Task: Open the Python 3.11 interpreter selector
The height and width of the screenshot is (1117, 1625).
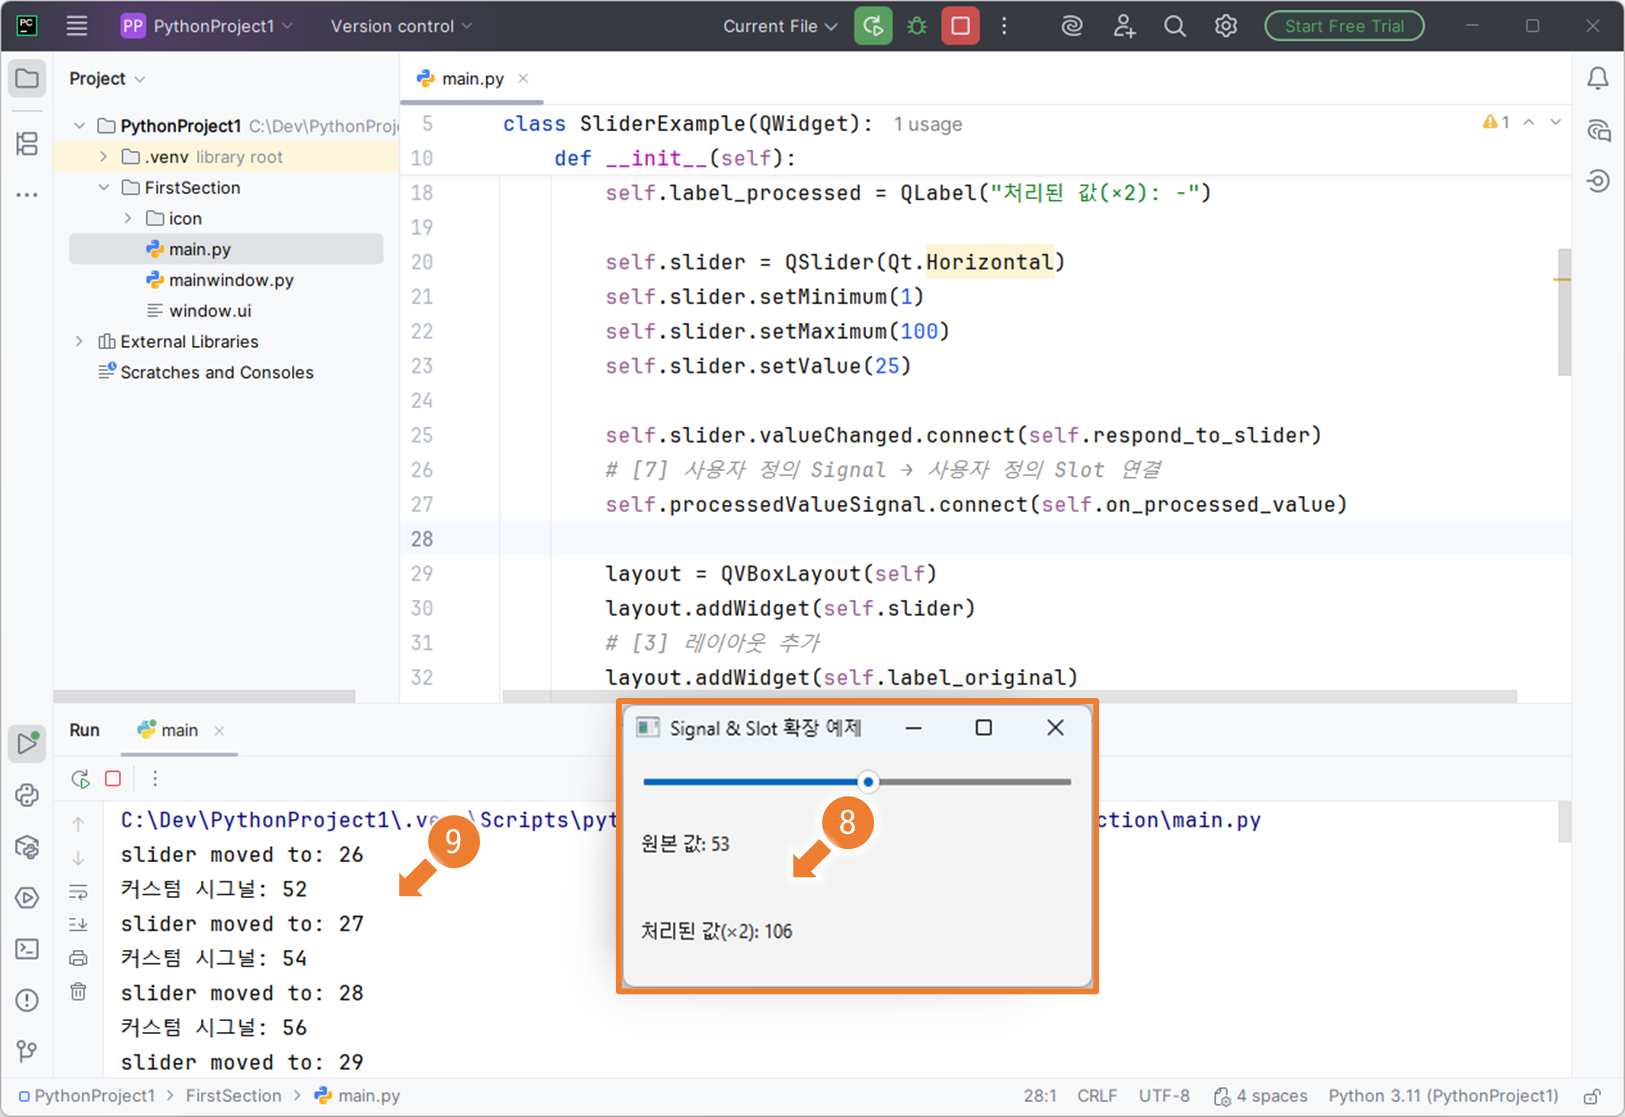Action: pyautogui.click(x=1443, y=1096)
